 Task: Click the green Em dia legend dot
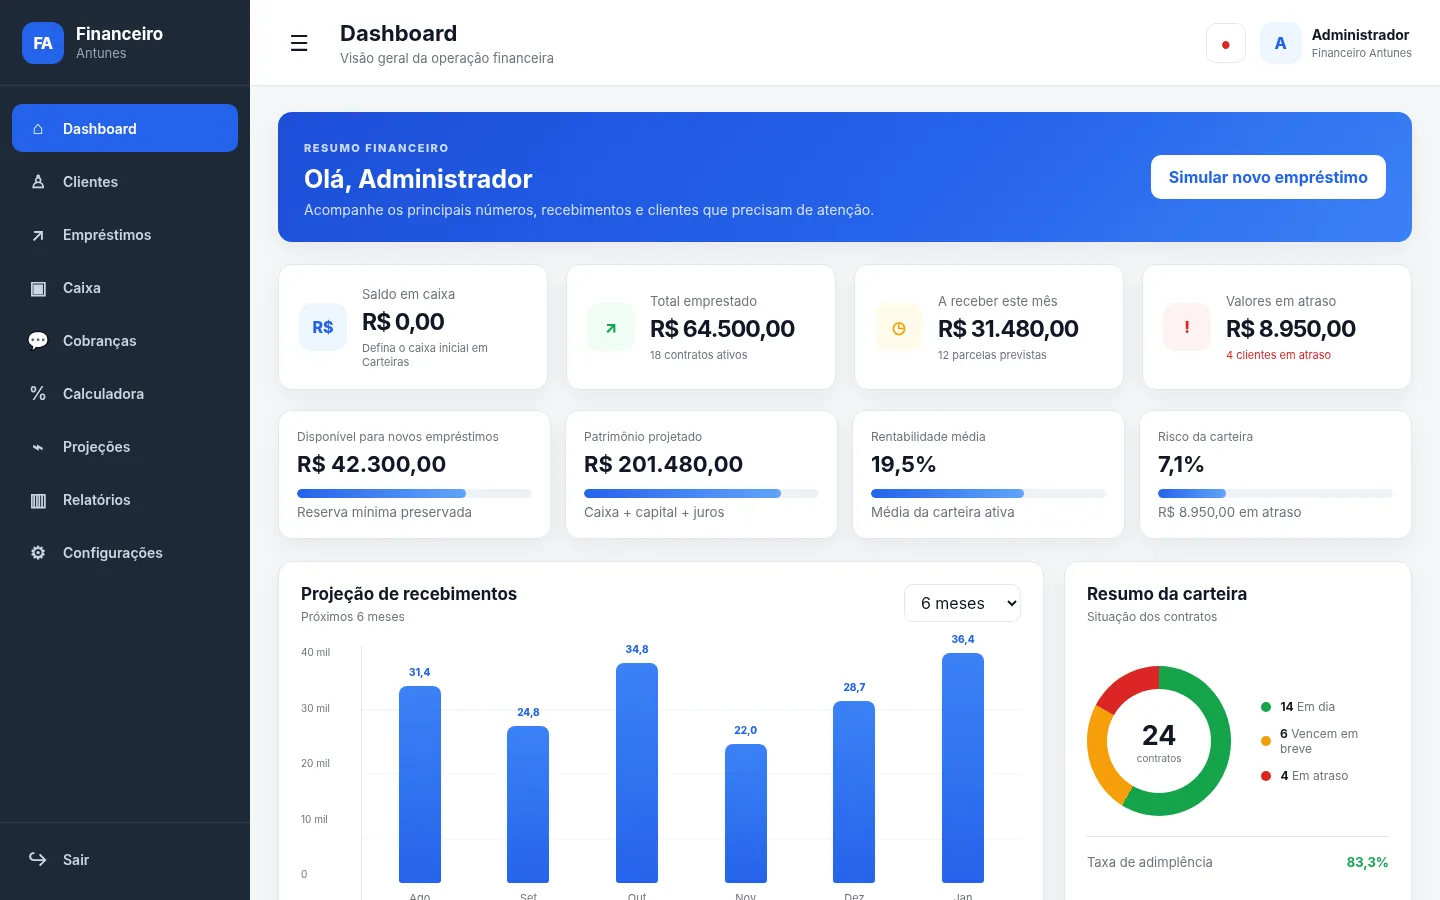[1266, 707]
